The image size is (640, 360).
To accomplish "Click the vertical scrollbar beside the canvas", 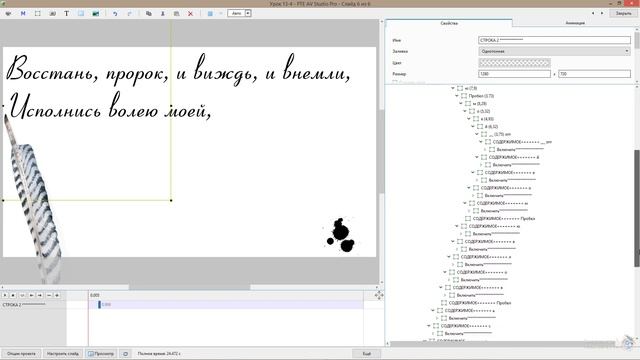I will point(382,151).
